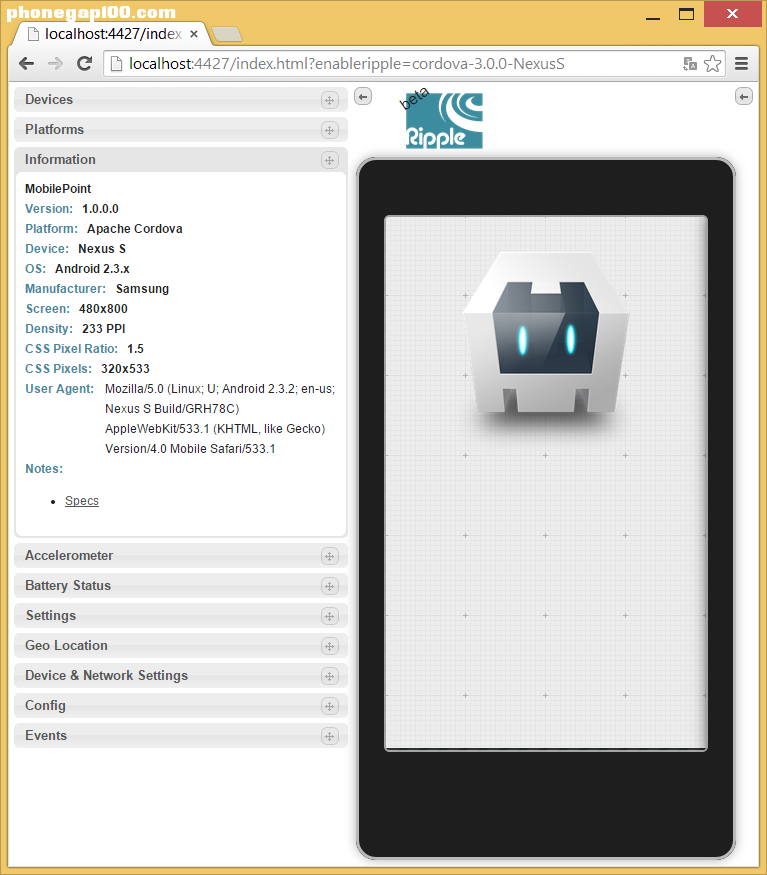Open the Specs link
The image size is (767, 875).
pos(82,501)
